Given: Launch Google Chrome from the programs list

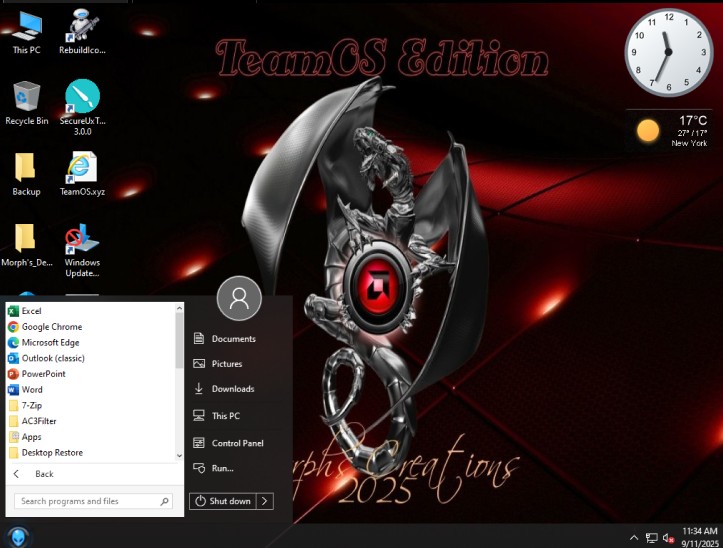Looking at the screenshot, I should pos(90,327).
